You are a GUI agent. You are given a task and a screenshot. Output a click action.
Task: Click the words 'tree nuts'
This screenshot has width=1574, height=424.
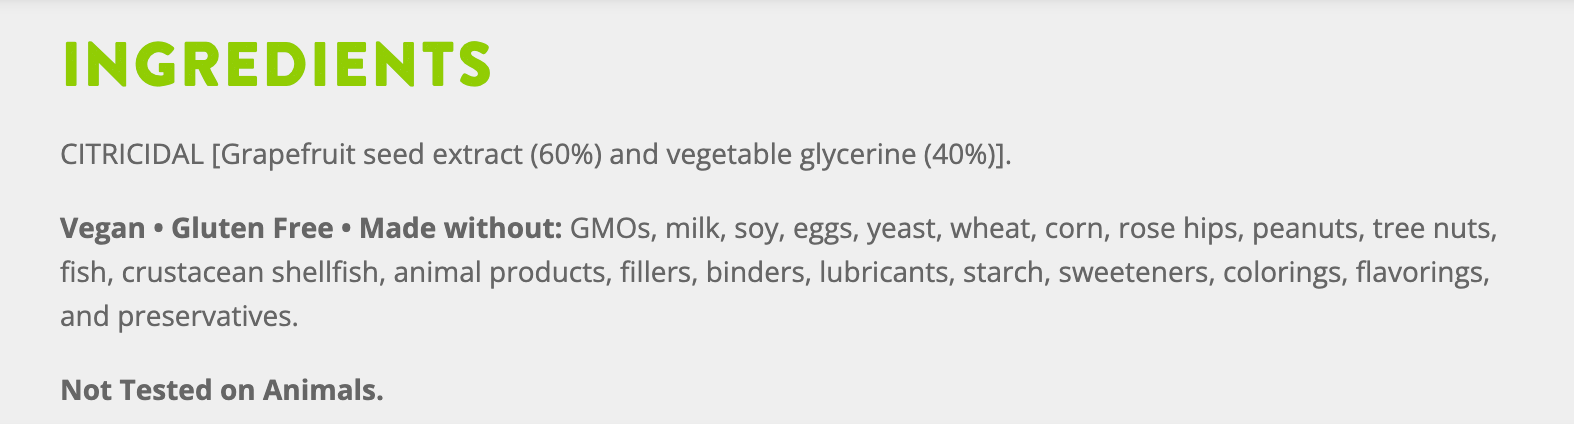(1432, 229)
